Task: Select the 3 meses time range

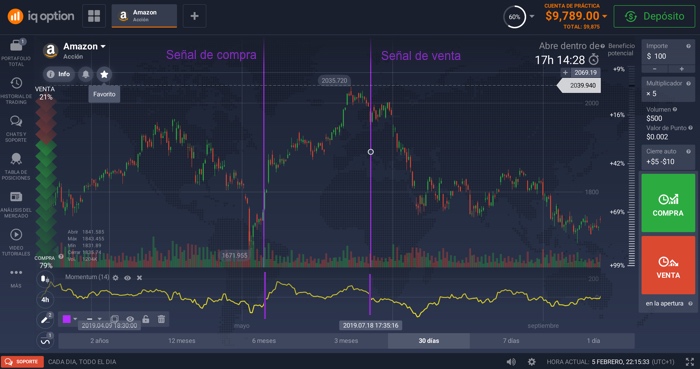Action: click(x=346, y=340)
